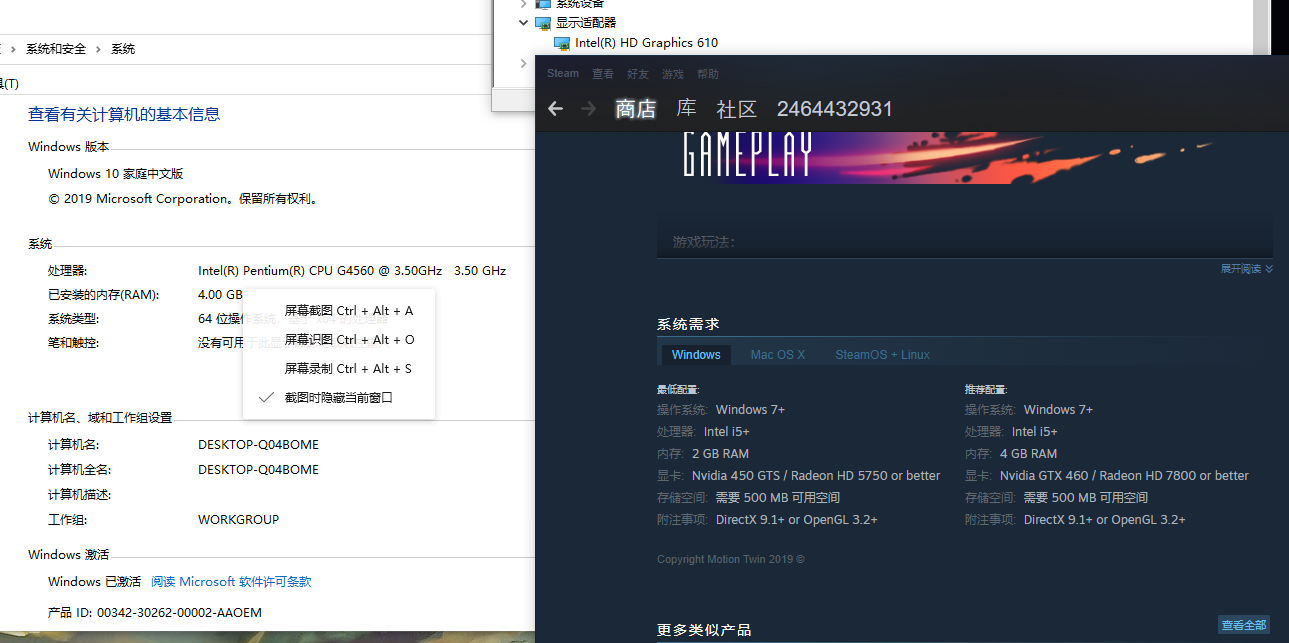1289x643 pixels.
Task: Click the 处理器 label in the System window
Action: tap(67, 271)
